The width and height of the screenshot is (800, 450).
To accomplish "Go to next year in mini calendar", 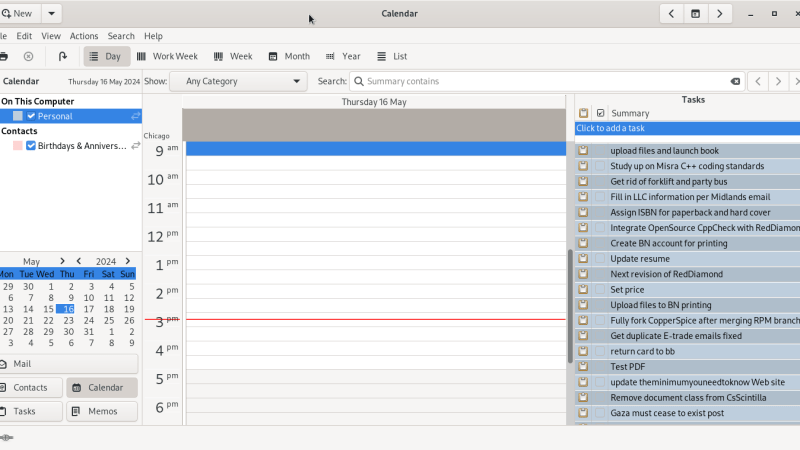I will click(x=128, y=261).
